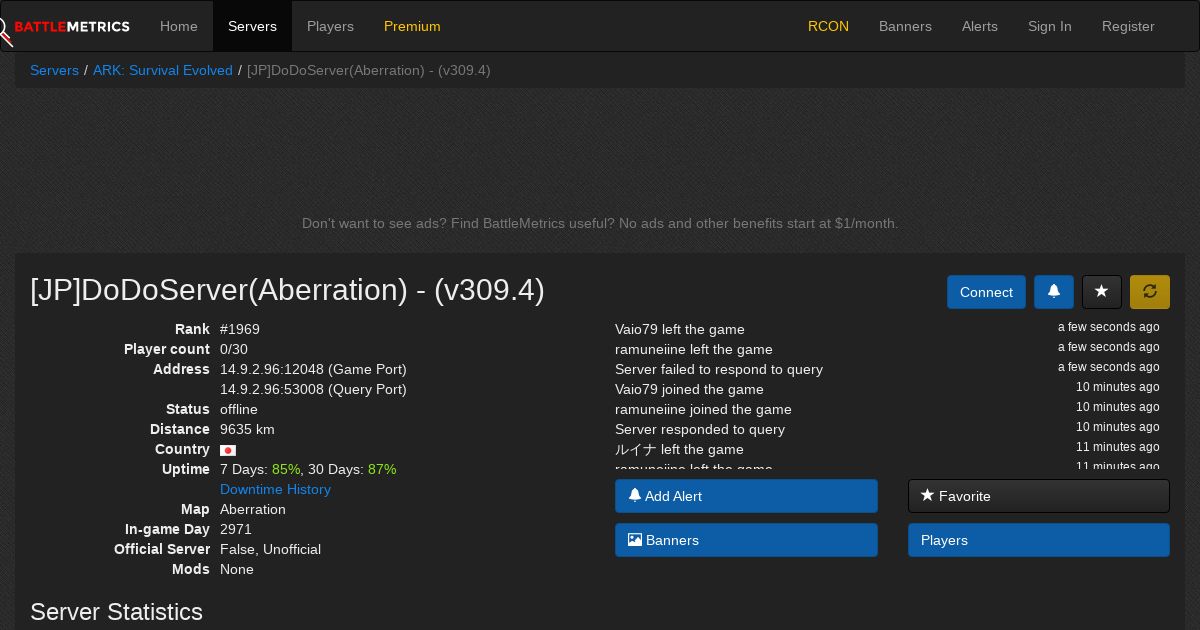1200x630 pixels.
Task: Click the Japan flag icon
Action: point(228,450)
